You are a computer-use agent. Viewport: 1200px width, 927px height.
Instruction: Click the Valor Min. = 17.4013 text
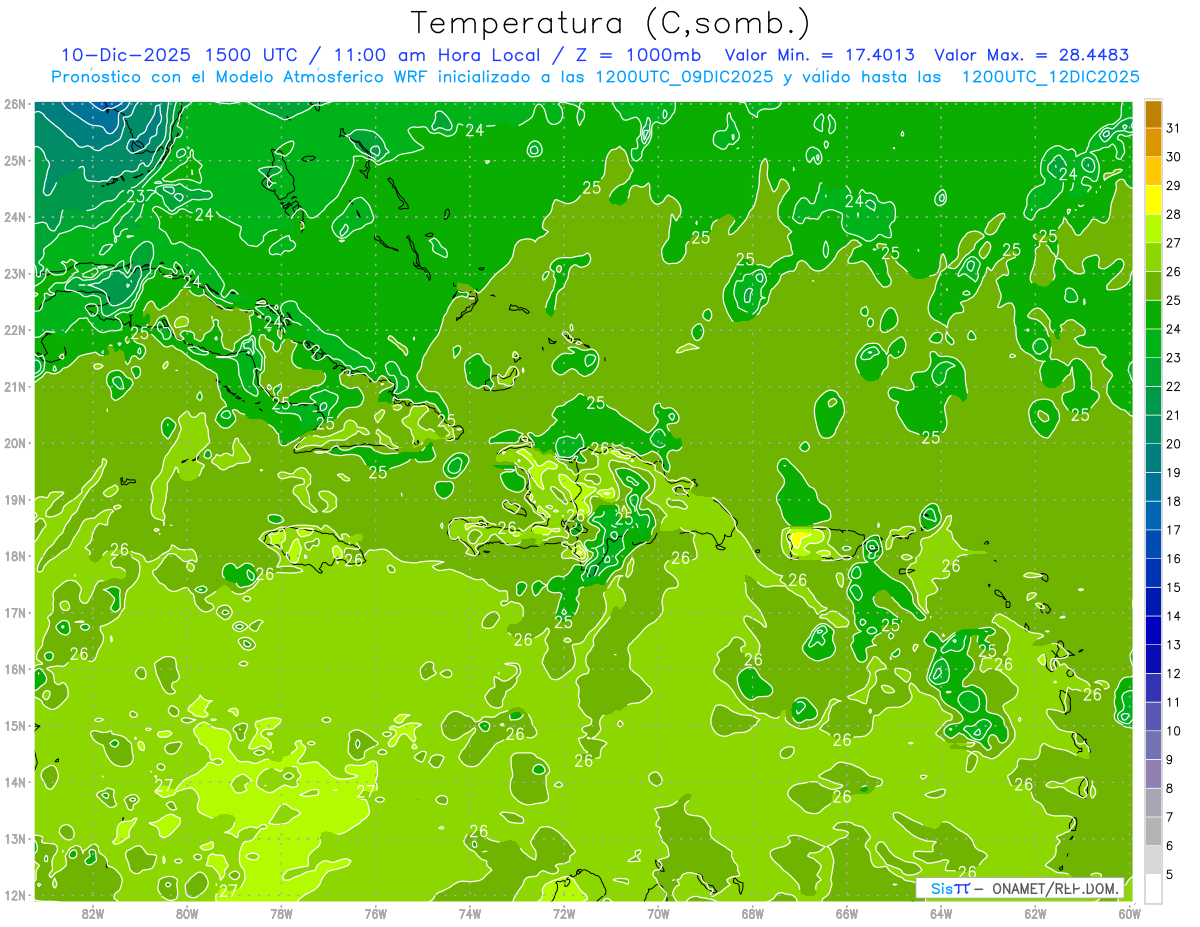[x=818, y=54]
